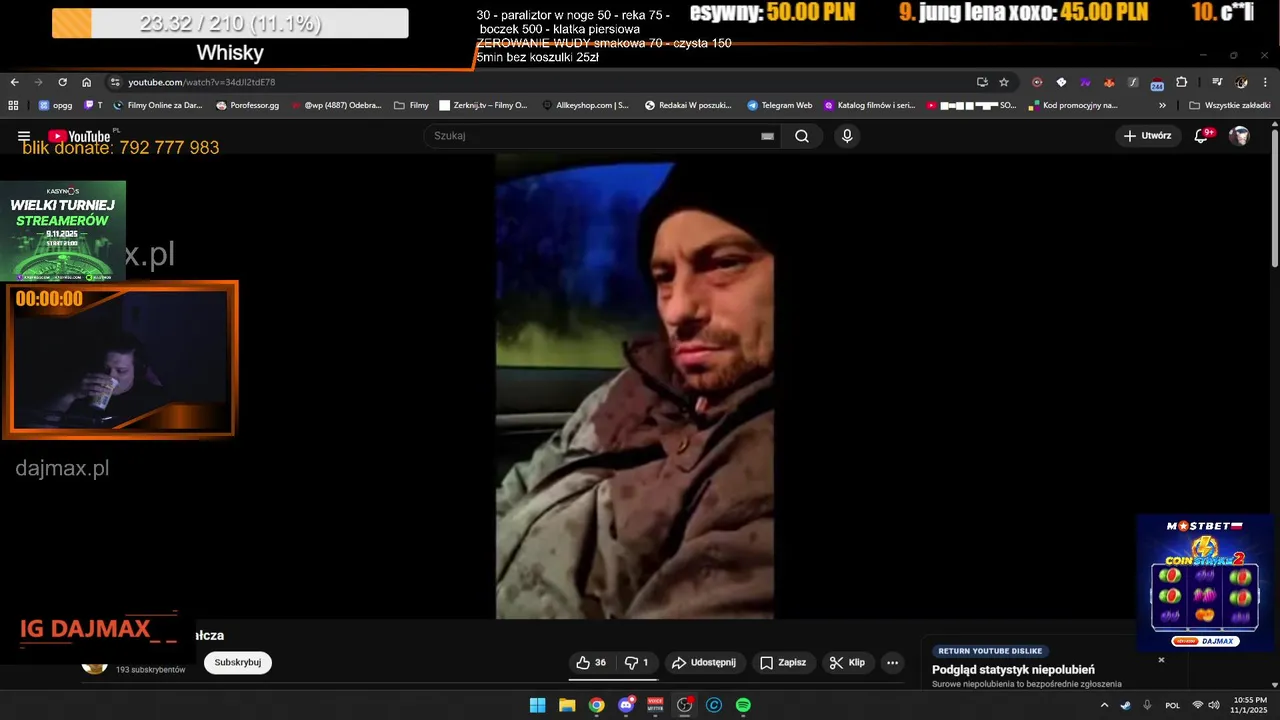This screenshot has width=1280, height=720.
Task: Open OBS Studio from the taskbar
Action: tap(685, 705)
